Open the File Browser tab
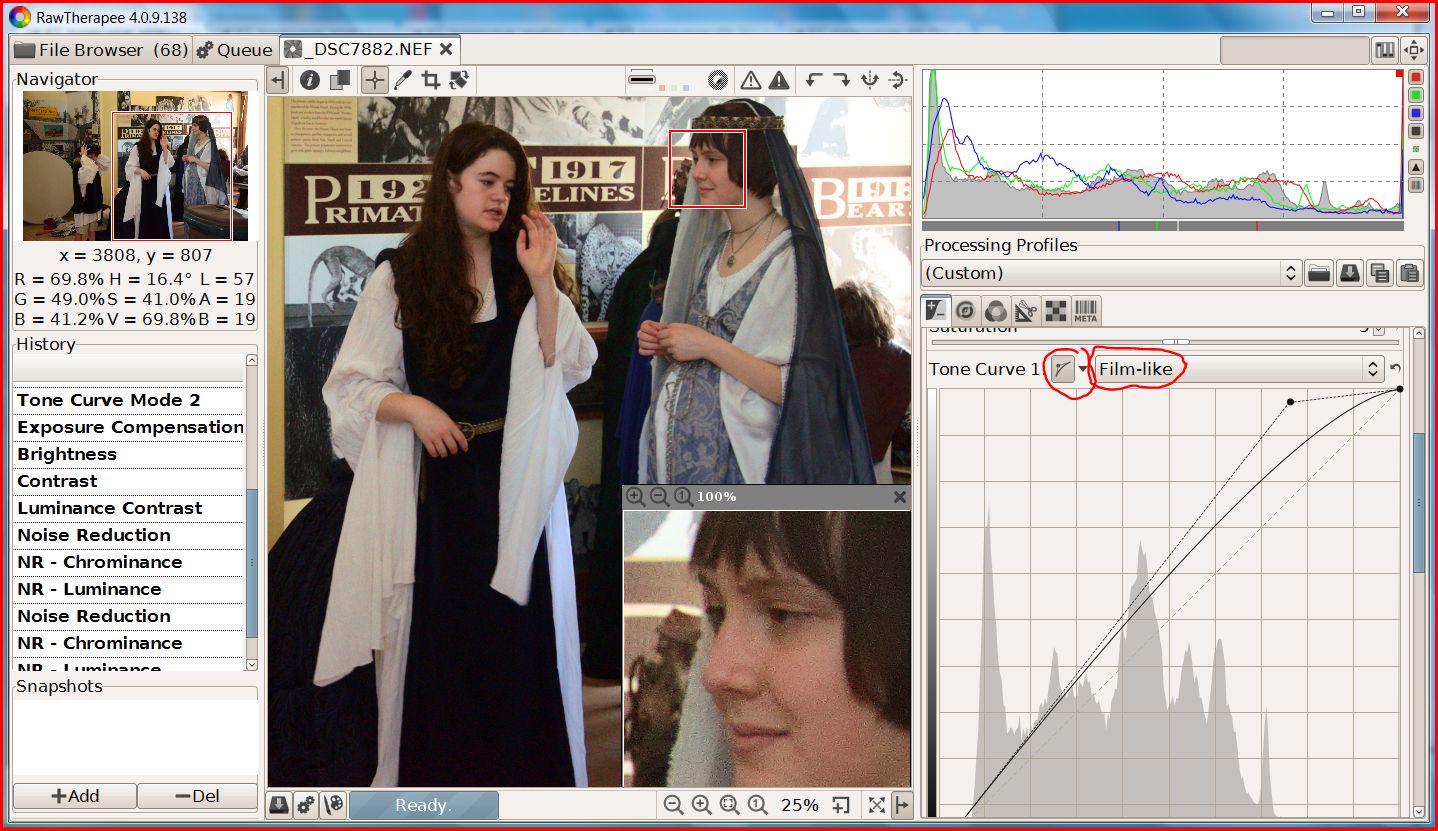Image resolution: width=1438 pixels, height=831 pixels. coord(100,49)
